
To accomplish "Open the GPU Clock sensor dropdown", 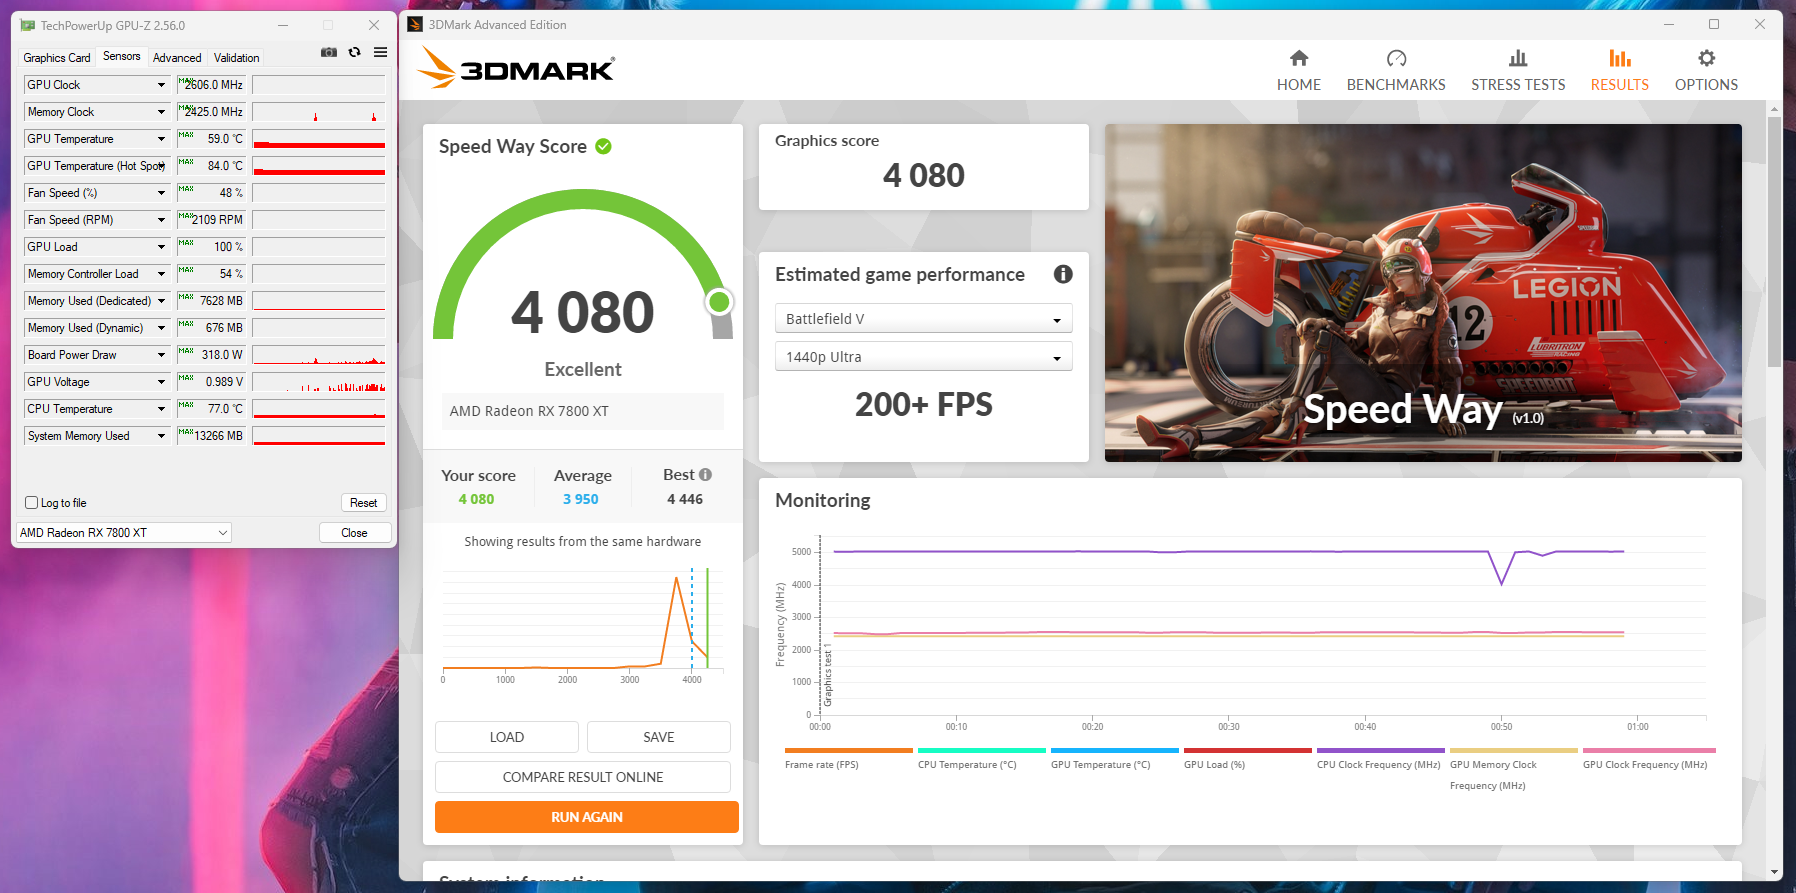I will coord(161,85).
